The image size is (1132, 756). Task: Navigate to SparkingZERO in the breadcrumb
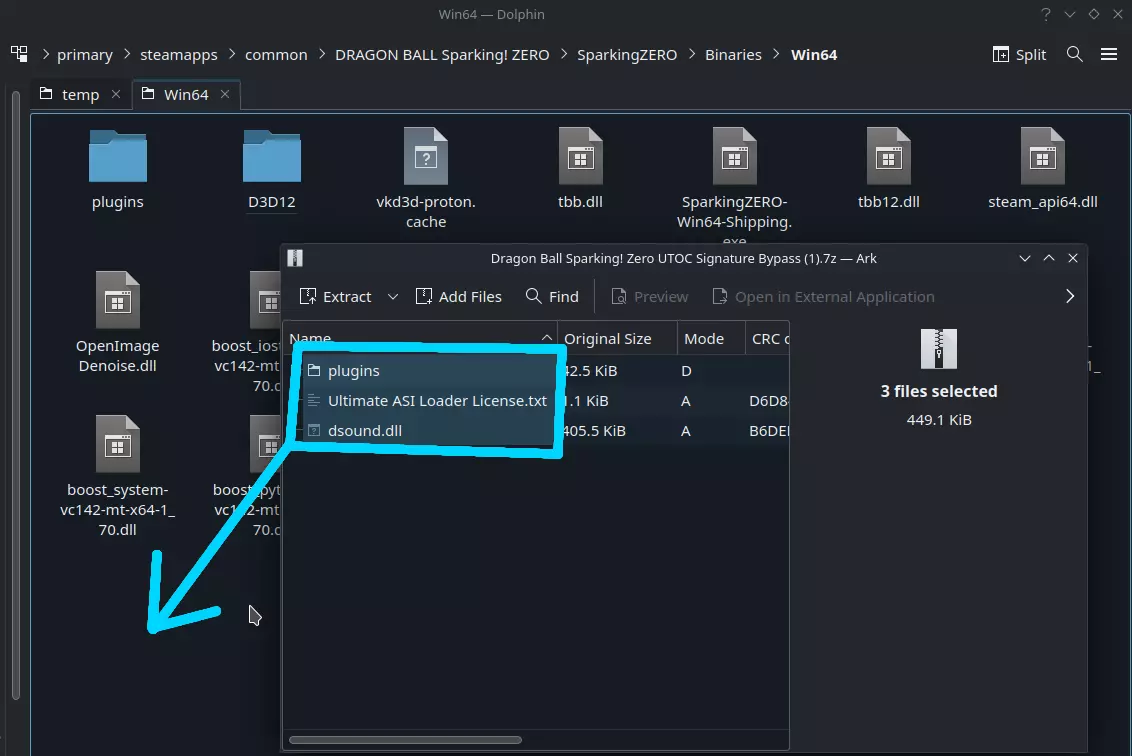(x=627, y=55)
